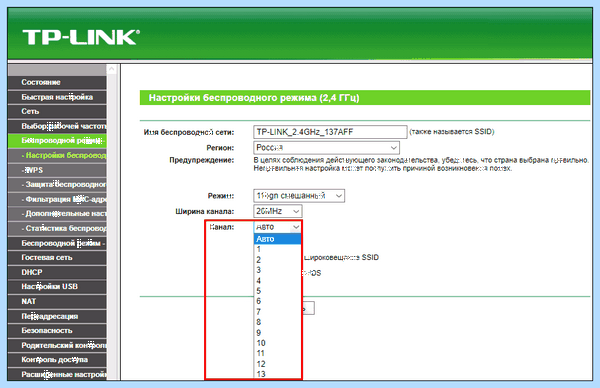Viewport: 600px width, 388px height.
Task: Click the sidebar scroll-up arrow
Action: (x=111, y=69)
